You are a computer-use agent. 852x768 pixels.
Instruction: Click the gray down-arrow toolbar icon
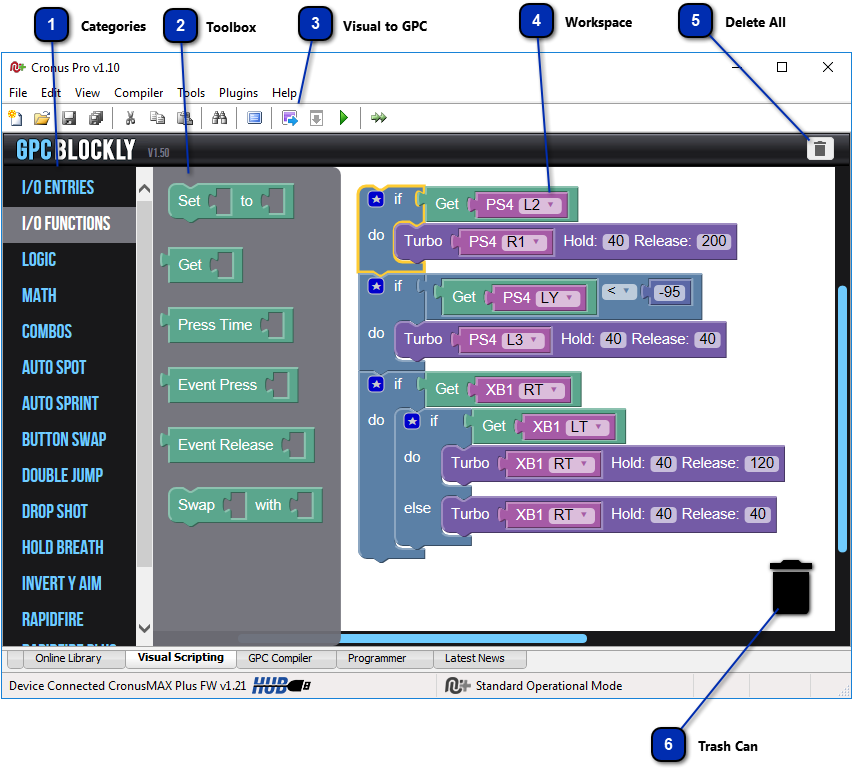click(x=316, y=117)
